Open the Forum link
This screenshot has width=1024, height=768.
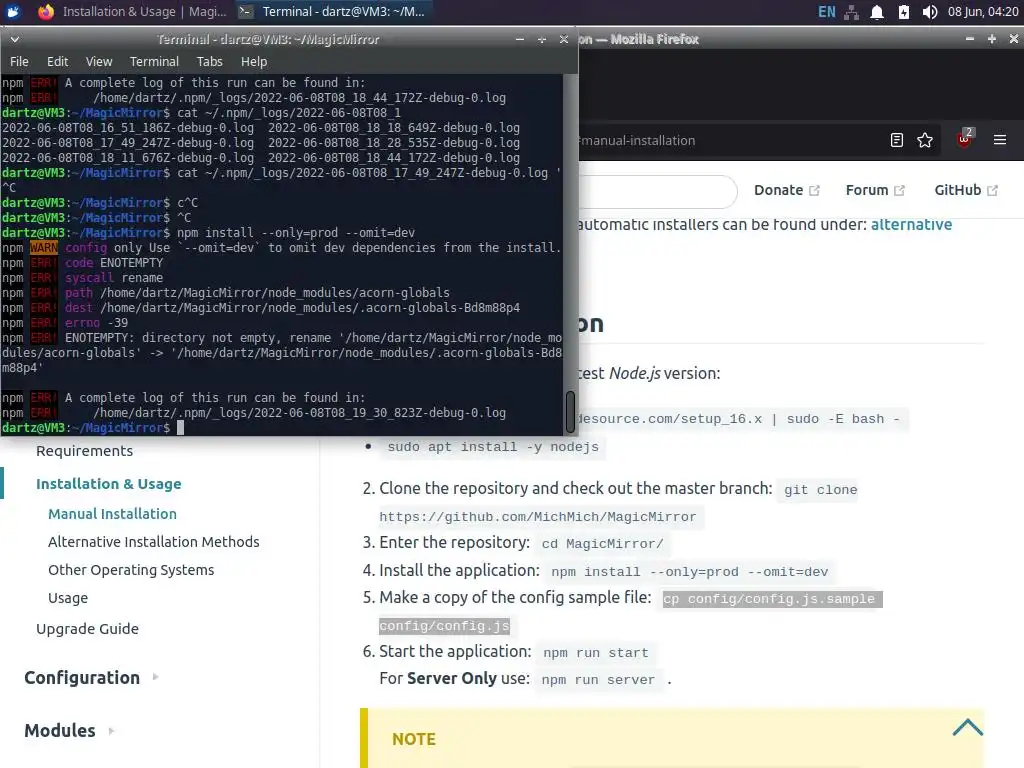pos(867,190)
